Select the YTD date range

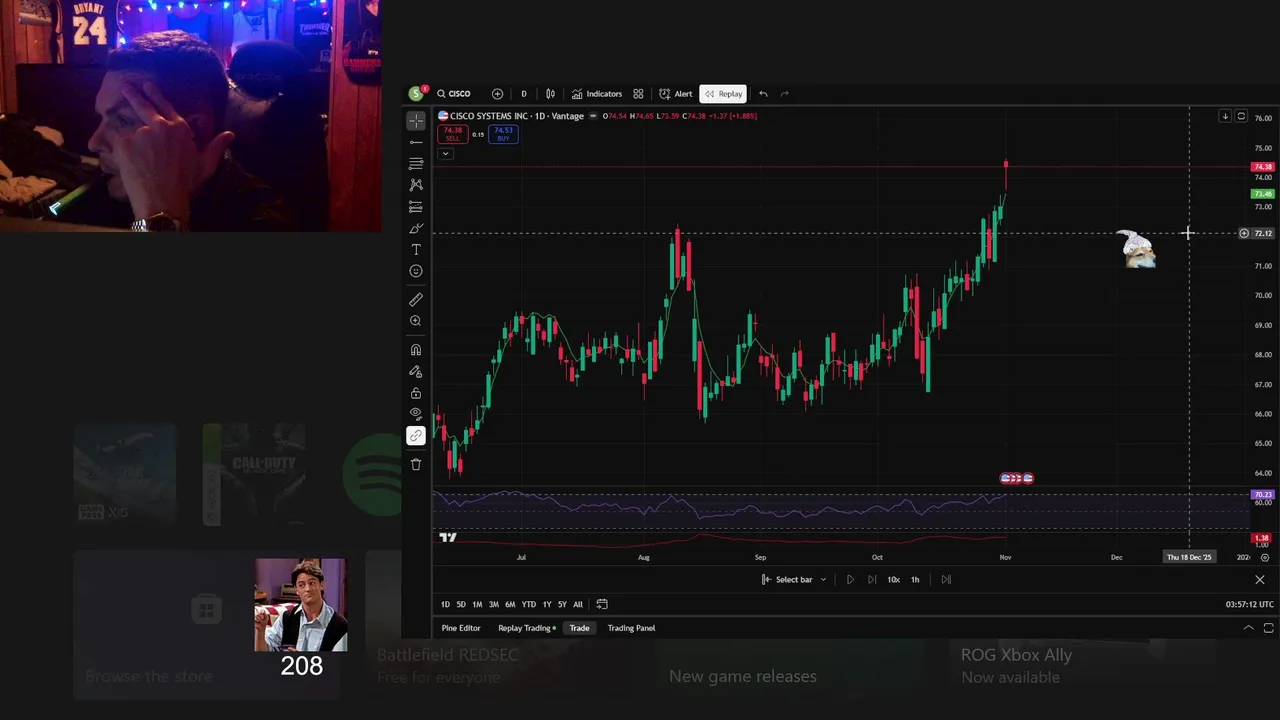(x=529, y=604)
